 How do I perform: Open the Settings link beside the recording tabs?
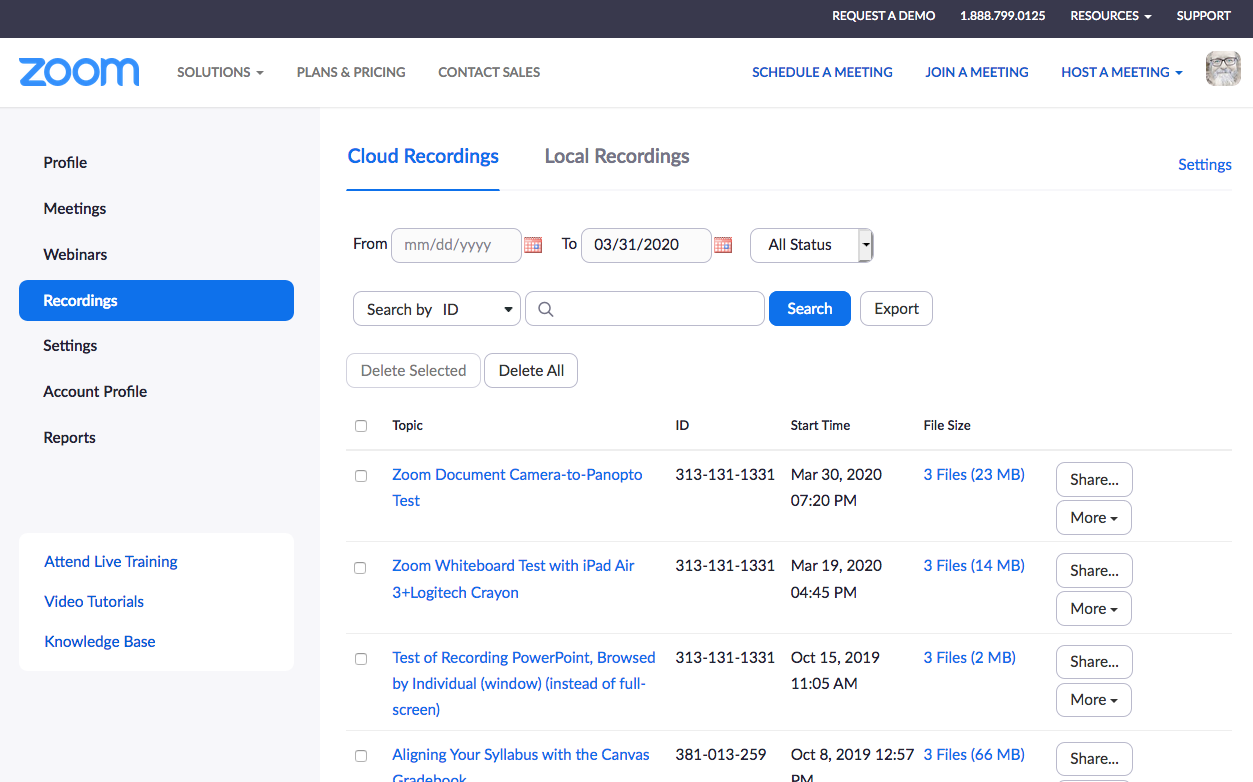coord(1204,165)
